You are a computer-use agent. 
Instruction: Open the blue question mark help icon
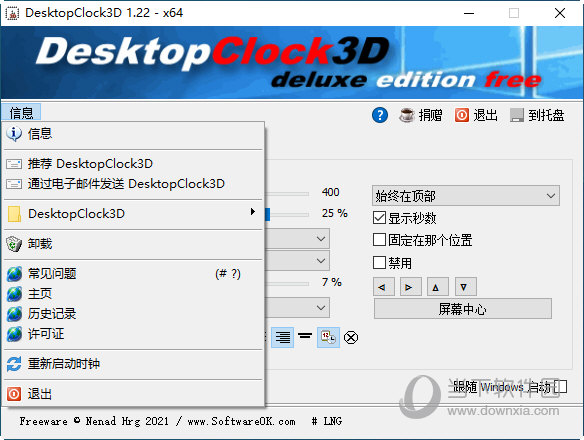click(x=380, y=115)
